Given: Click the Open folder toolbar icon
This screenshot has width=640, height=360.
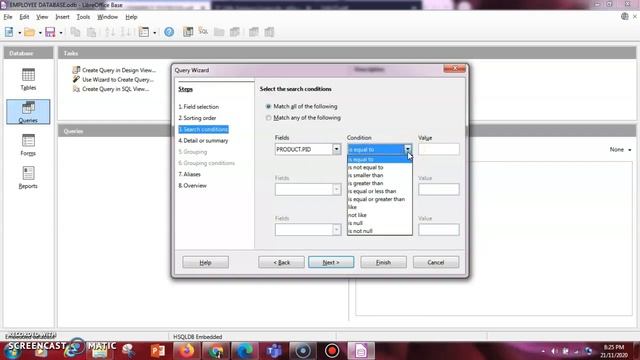Looking at the screenshot, I should coord(29,32).
